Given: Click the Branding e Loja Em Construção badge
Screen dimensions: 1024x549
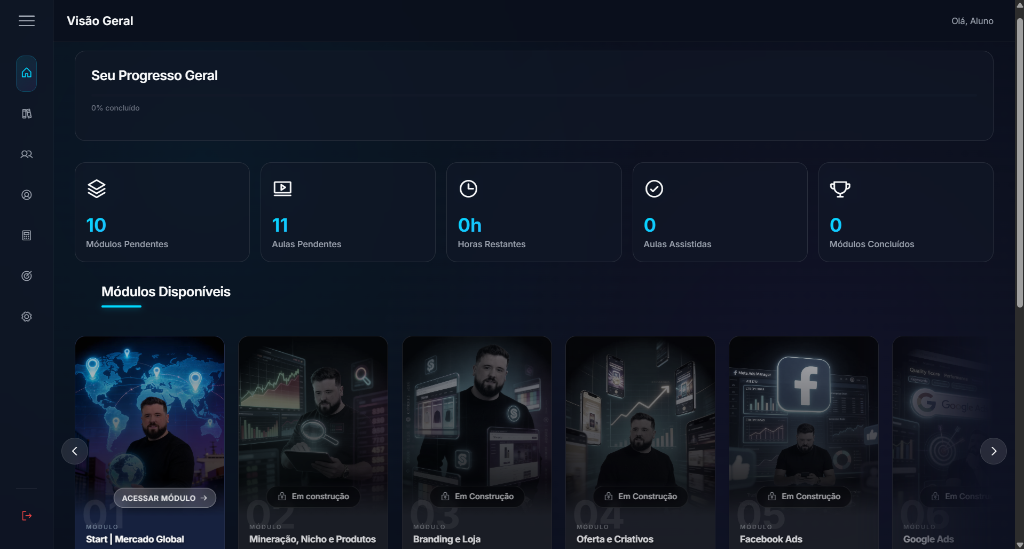Looking at the screenshot, I should [x=477, y=496].
